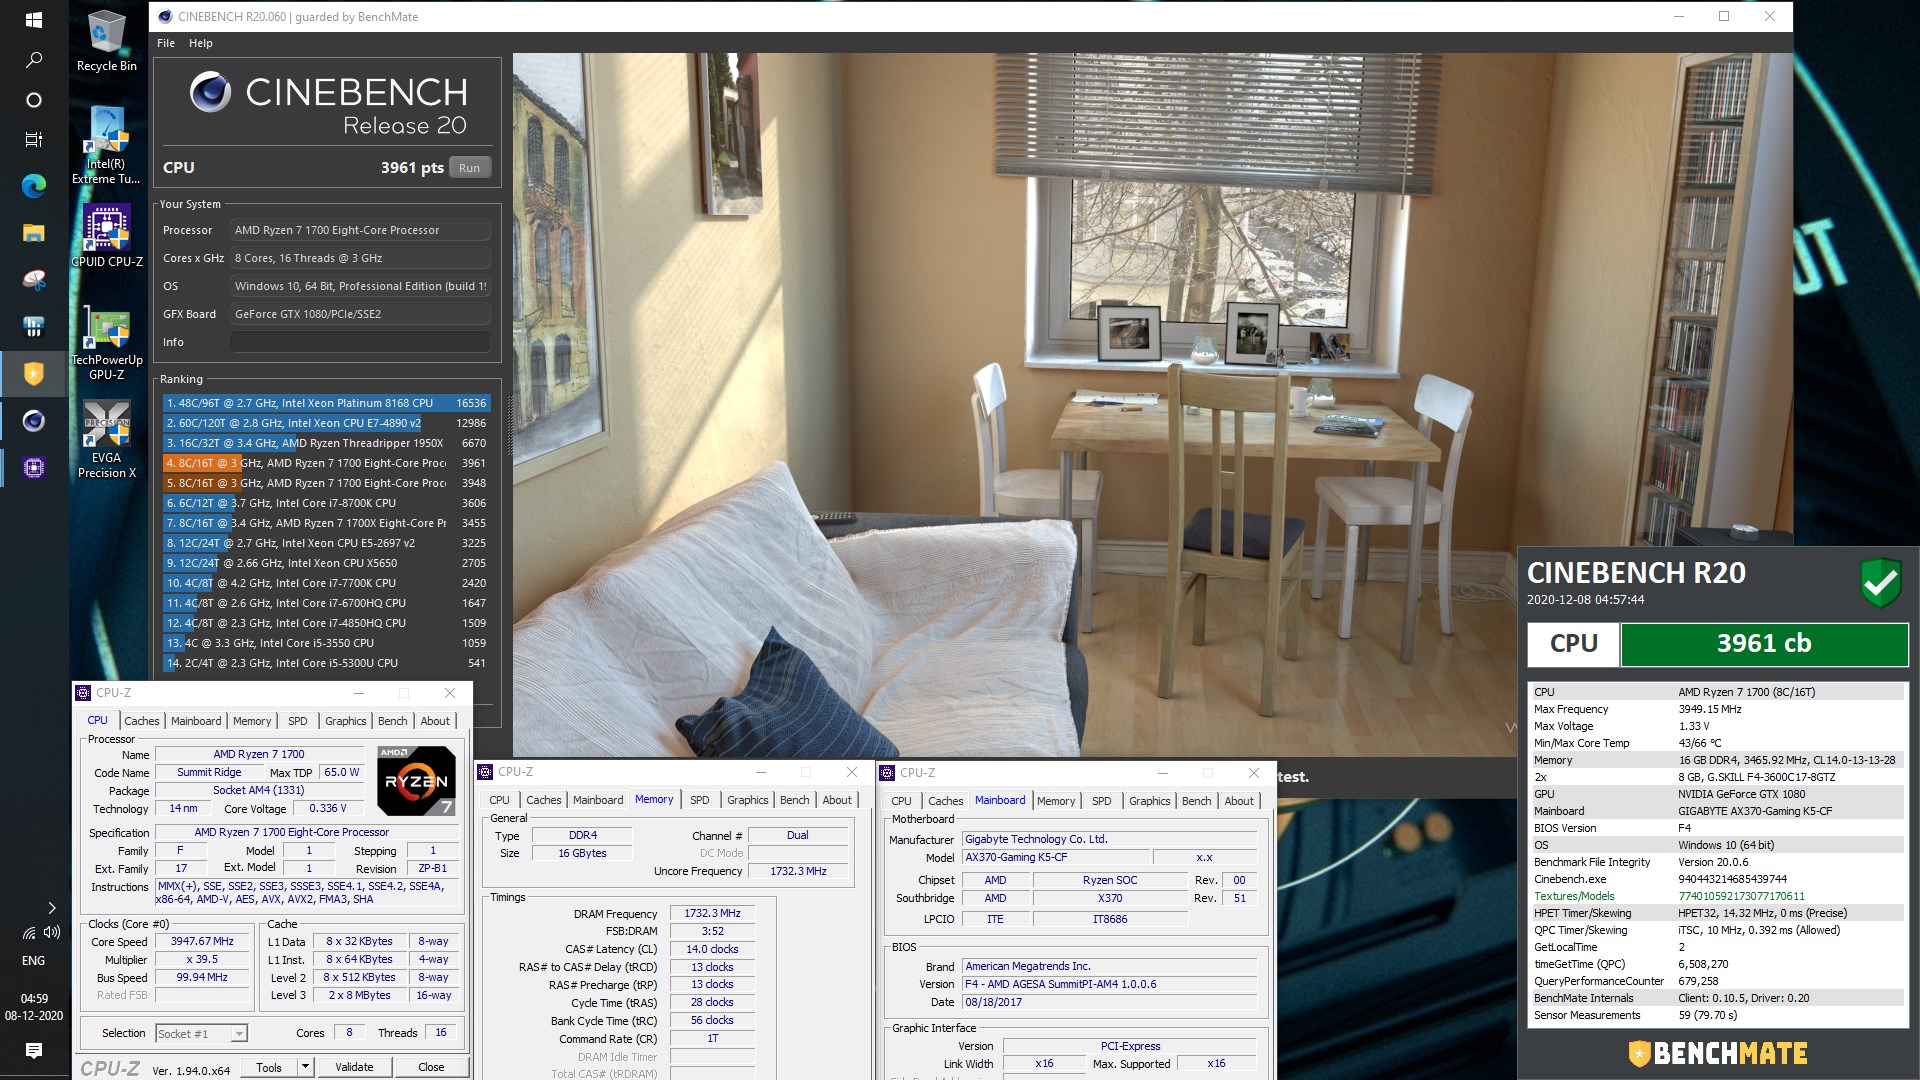Switch to Cinebench taskbar icon
The width and height of the screenshot is (1920, 1080).
click(33, 421)
